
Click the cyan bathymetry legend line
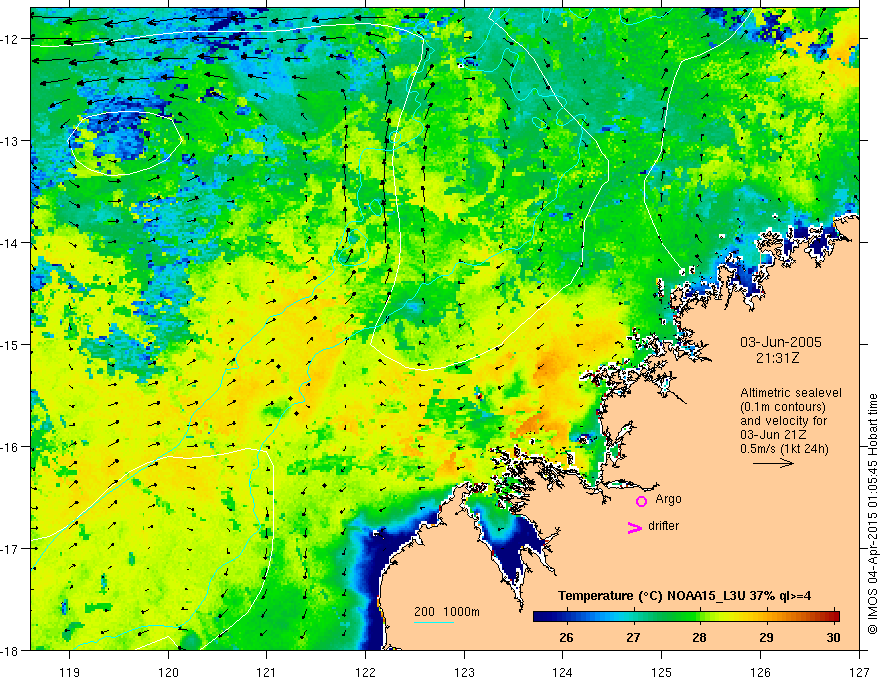coord(434,622)
